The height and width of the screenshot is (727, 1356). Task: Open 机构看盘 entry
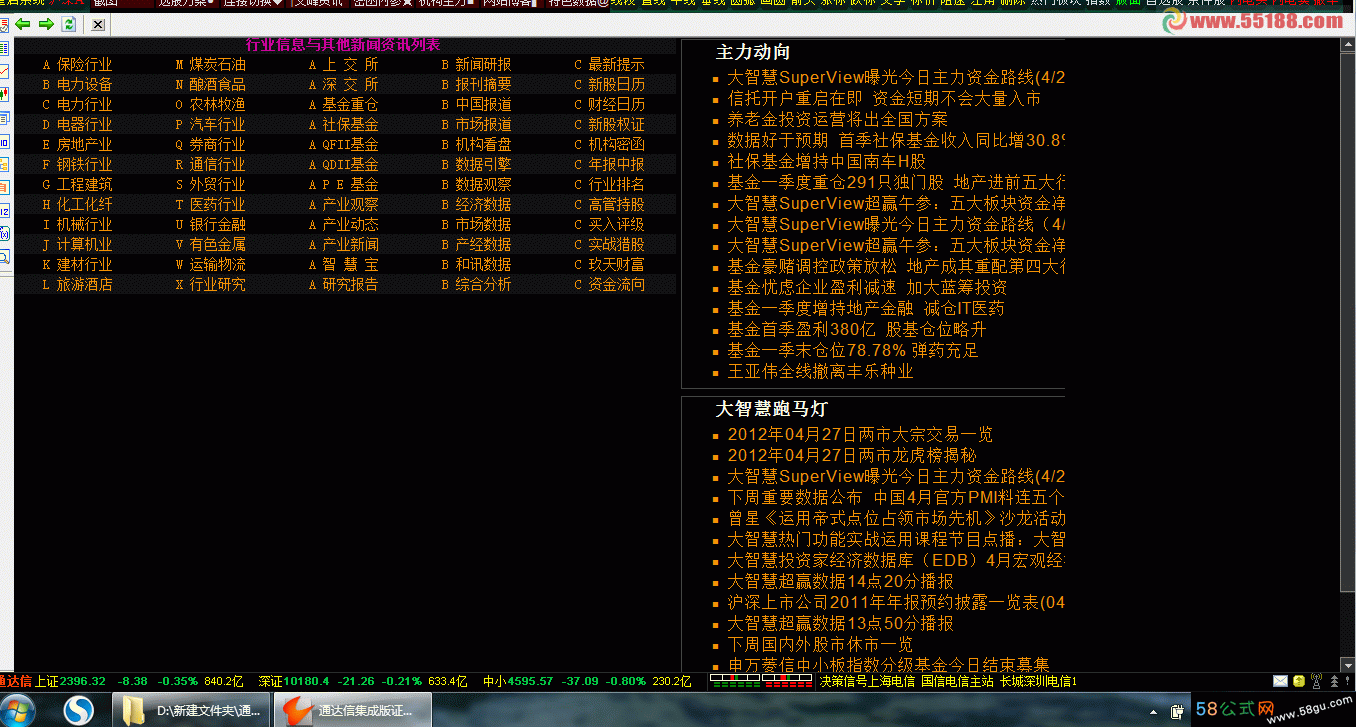click(x=483, y=145)
